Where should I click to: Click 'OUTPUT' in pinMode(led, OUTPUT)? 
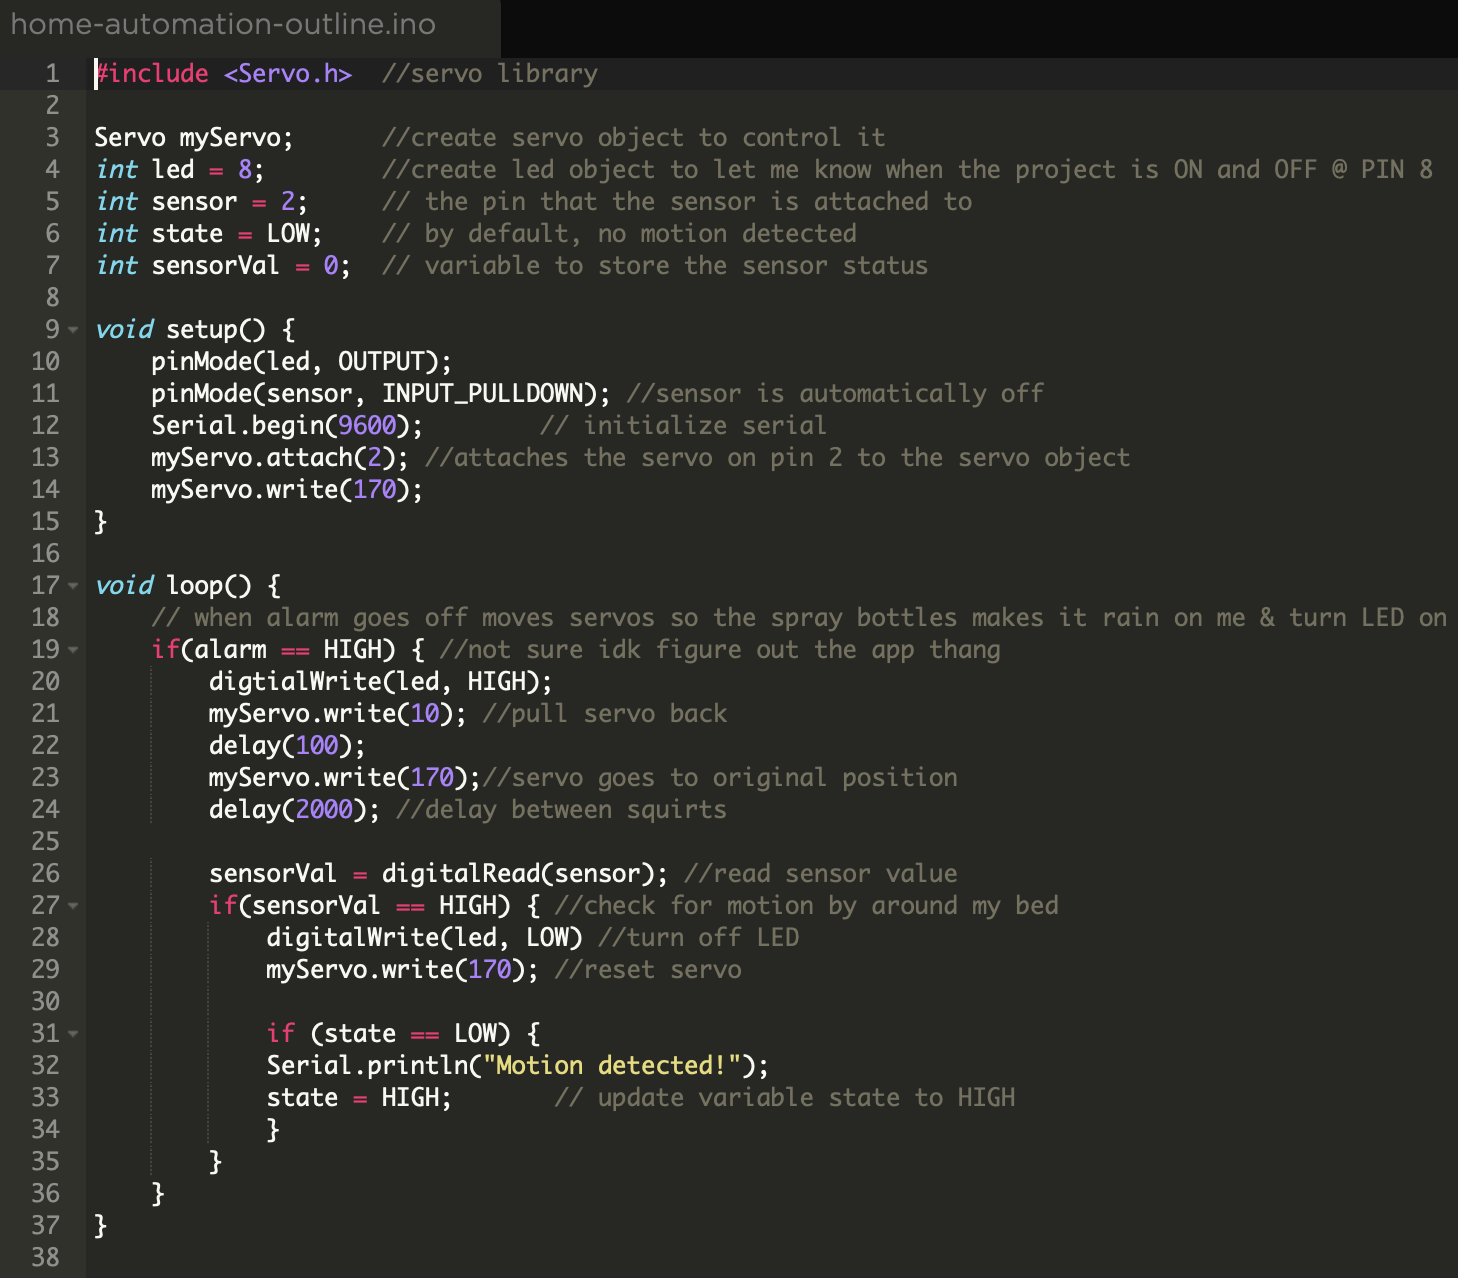381,362
